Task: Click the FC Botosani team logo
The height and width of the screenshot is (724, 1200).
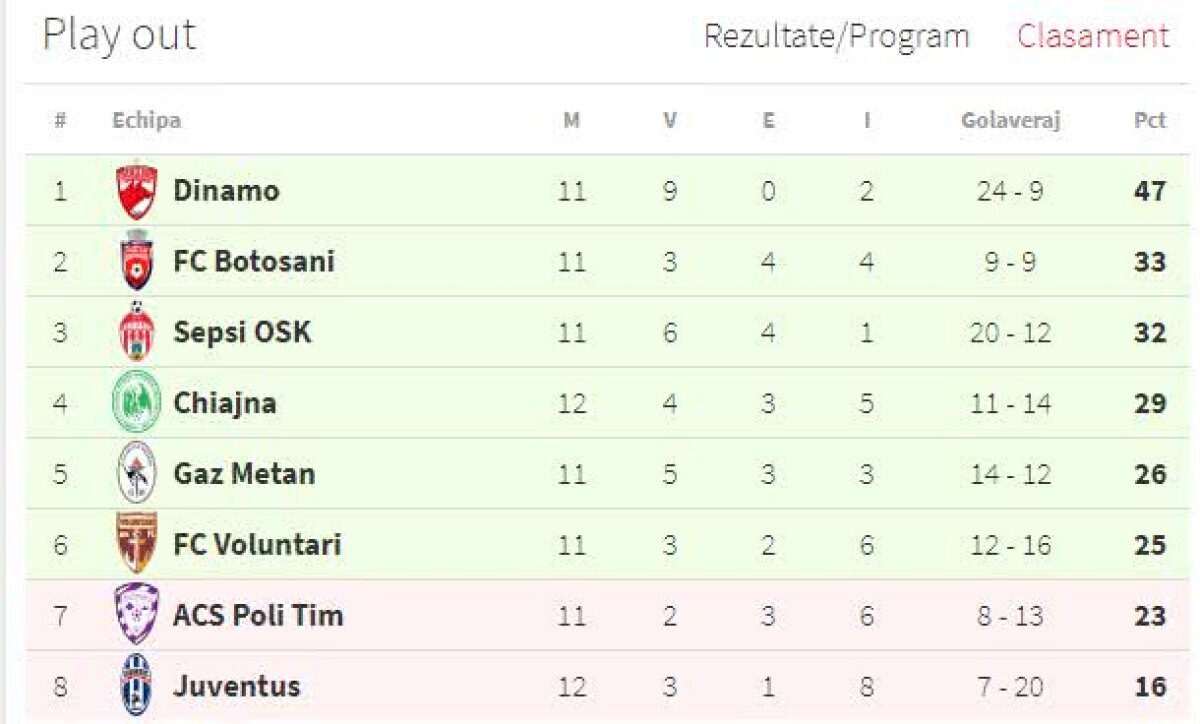Action: 136,261
